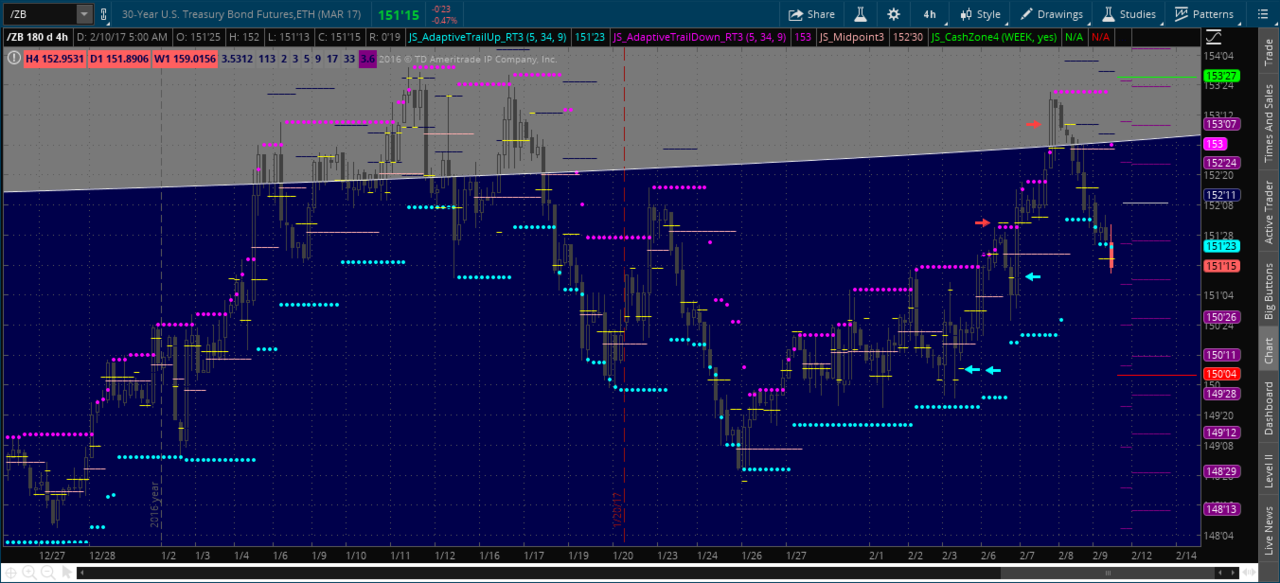
Task: Click the green 151'15 last price header
Action: tap(398, 15)
